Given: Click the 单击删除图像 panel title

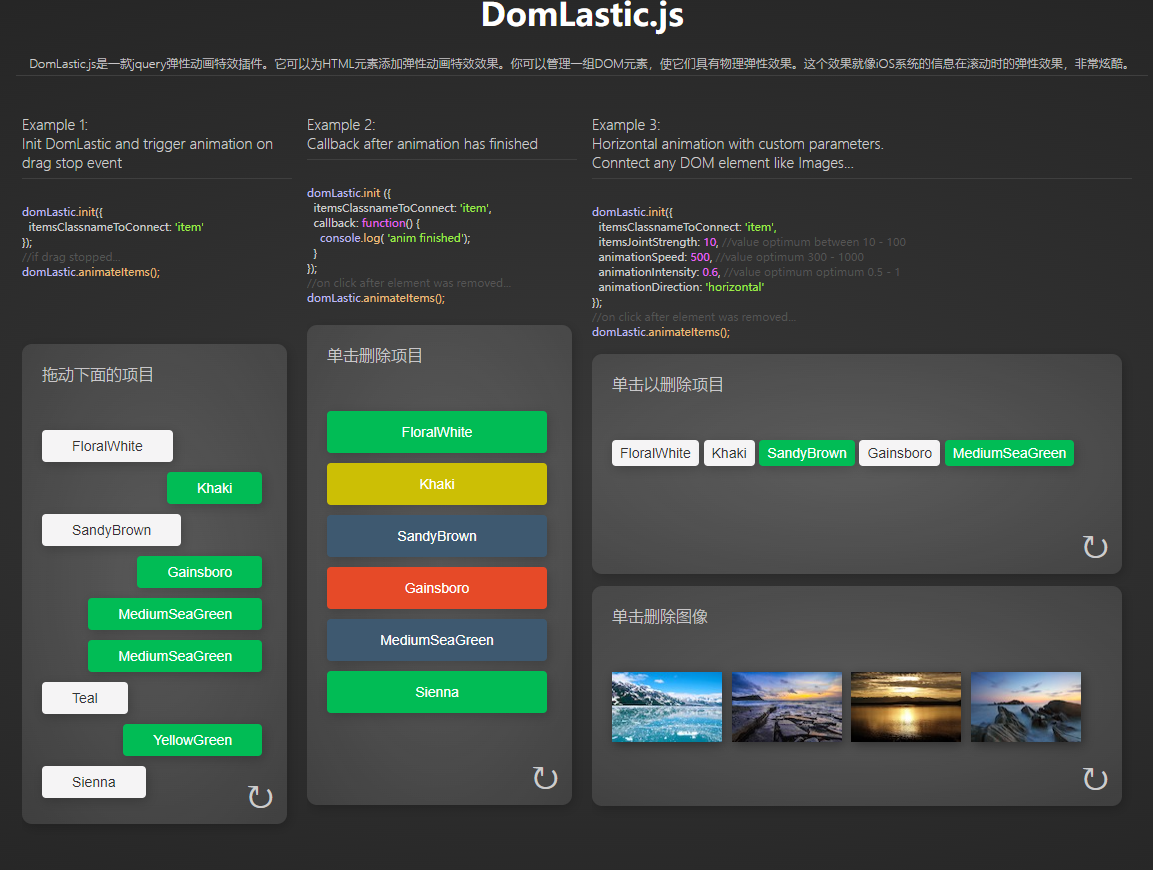Looking at the screenshot, I should (660, 616).
